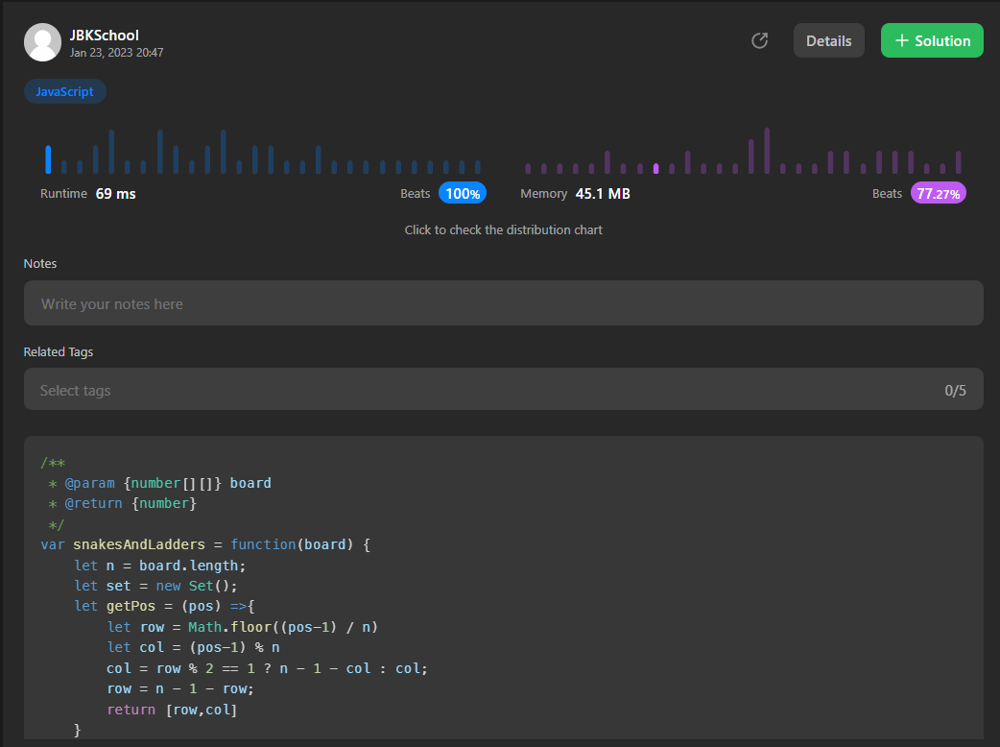
Task: Click the Runtime 69 ms label
Action: coord(88,193)
